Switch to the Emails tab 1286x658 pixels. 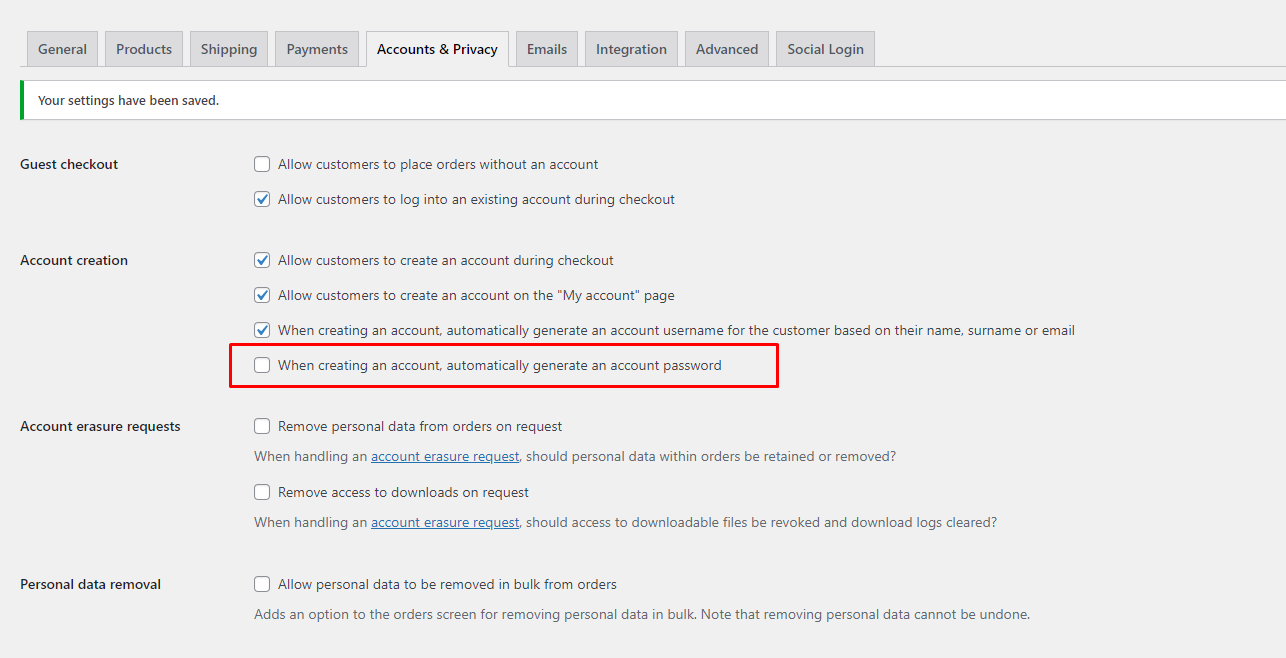(x=547, y=49)
